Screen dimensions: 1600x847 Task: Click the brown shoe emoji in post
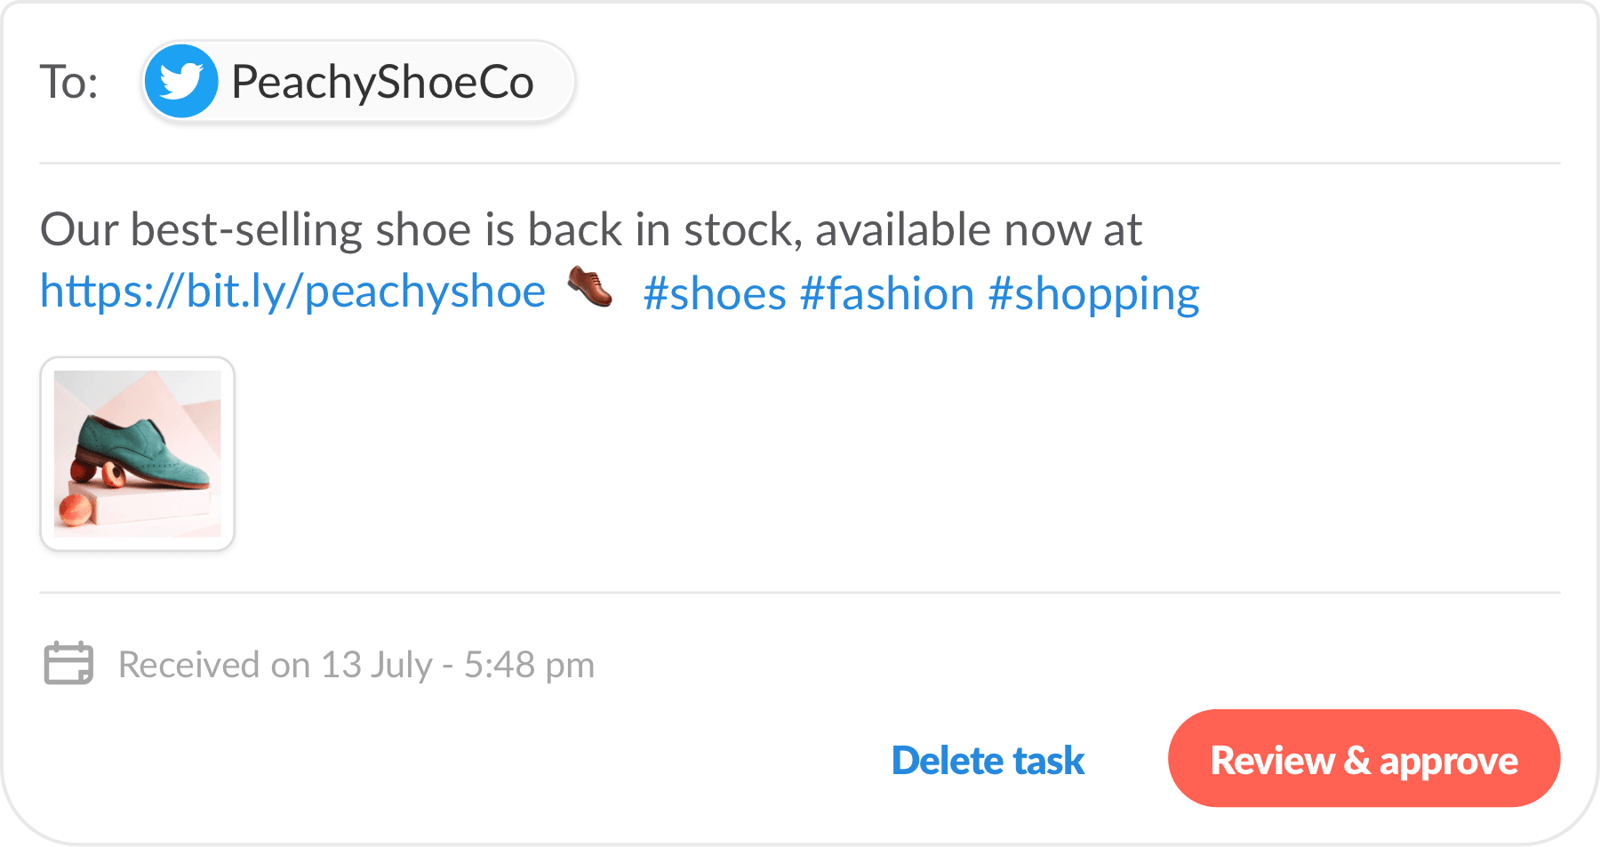click(590, 287)
